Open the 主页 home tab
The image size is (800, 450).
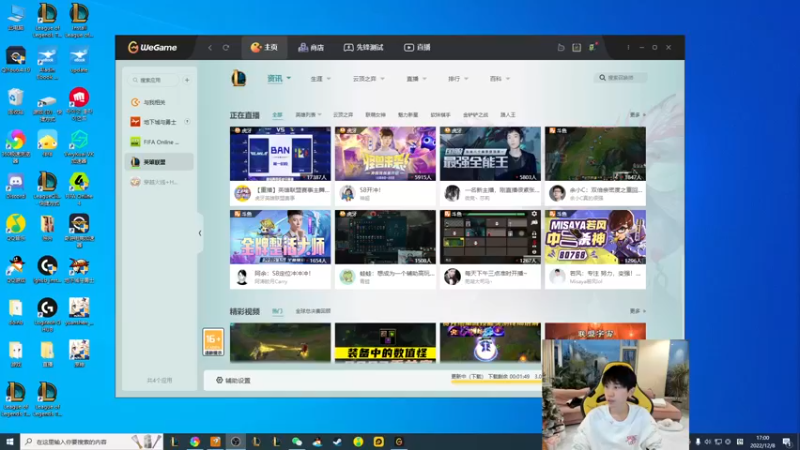(264, 47)
